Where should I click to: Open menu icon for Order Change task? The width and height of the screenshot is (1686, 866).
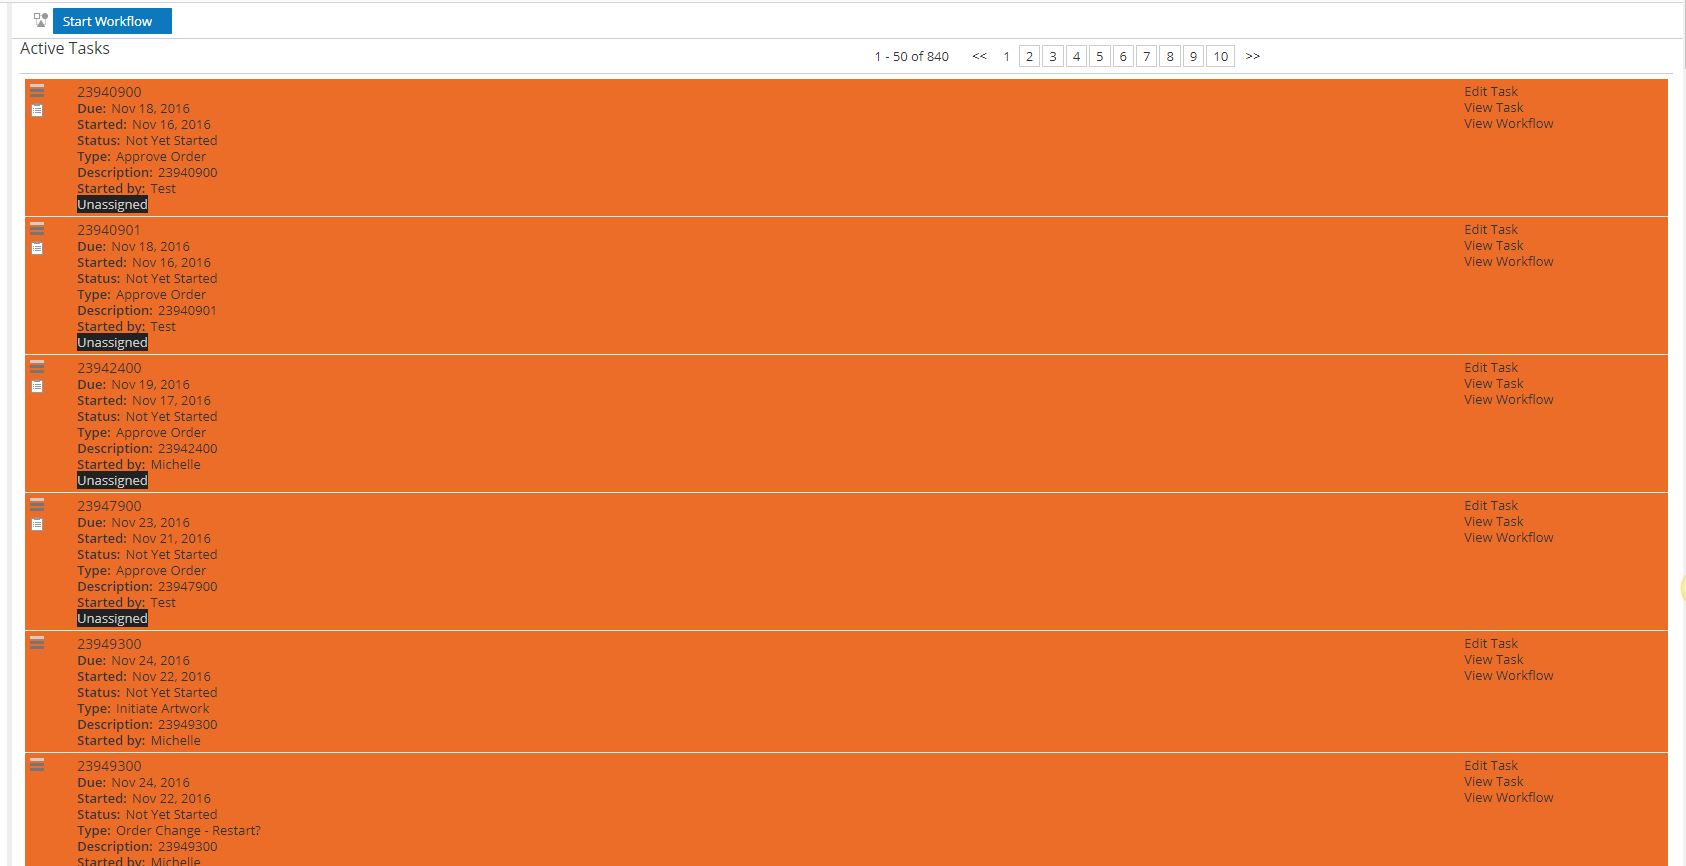click(37, 765)
